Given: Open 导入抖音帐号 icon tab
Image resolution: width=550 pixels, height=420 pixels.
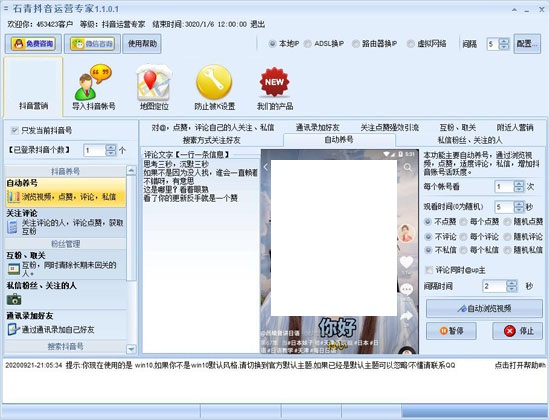Looking at the screenshot, I should [x=94, y=87].
